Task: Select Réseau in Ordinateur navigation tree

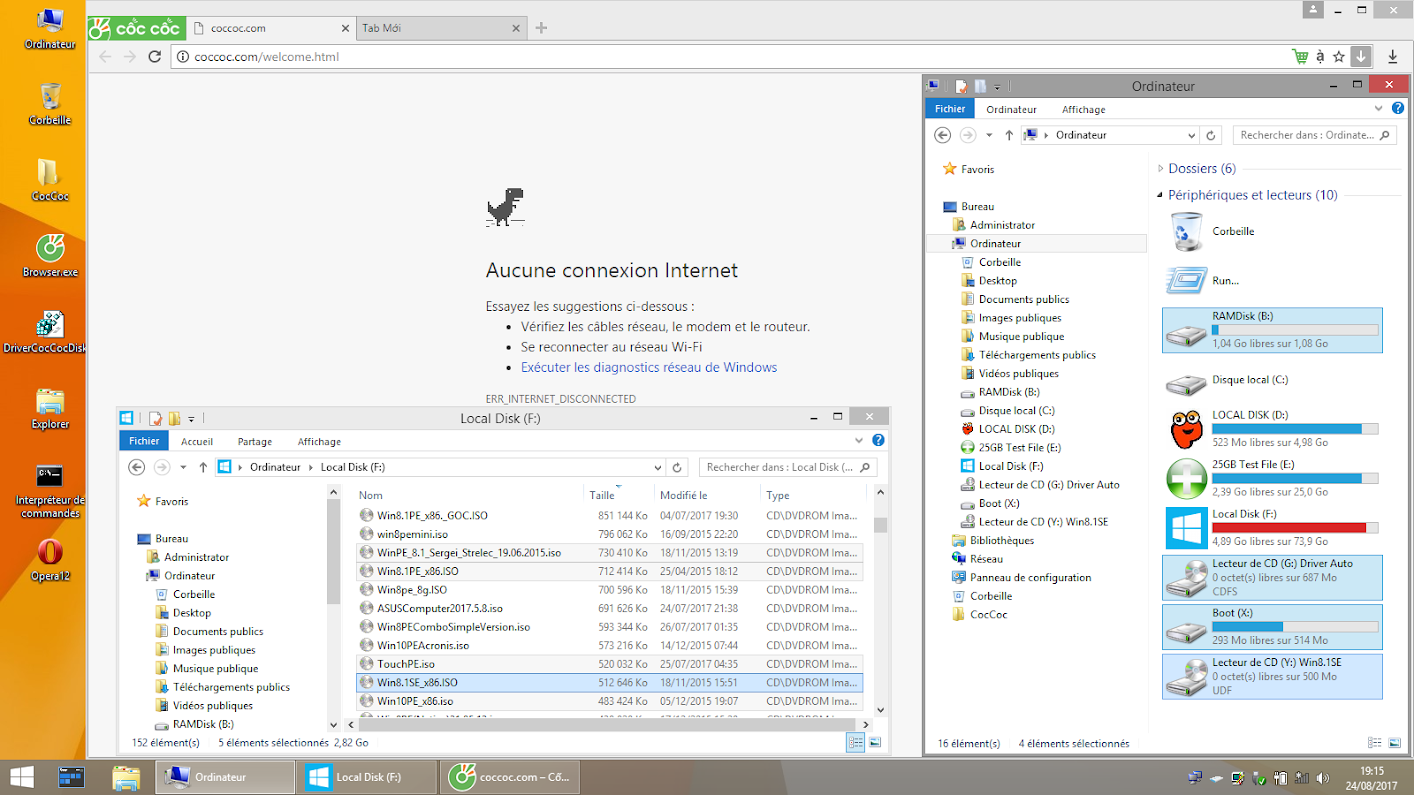Action: (x=977, y=559)
